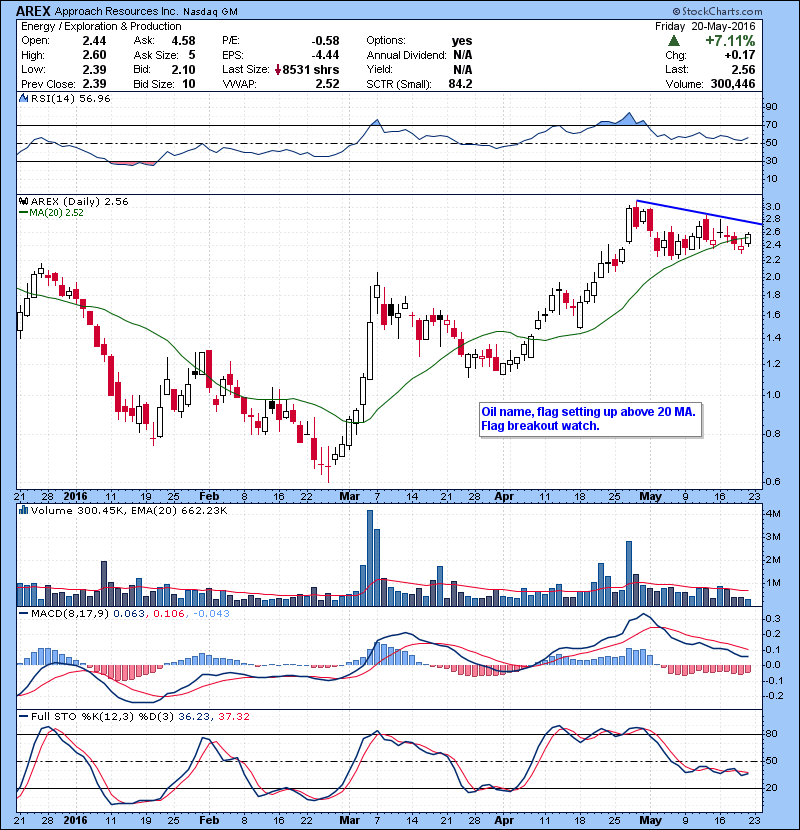This screenshot has height=830, width=800.
Task: Click the AREX (Daily) 2.56 chart label
Action: click(x=79, y=201)
